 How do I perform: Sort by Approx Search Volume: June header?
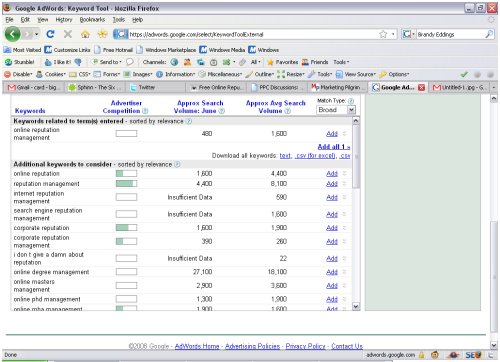tap(200, 107)
